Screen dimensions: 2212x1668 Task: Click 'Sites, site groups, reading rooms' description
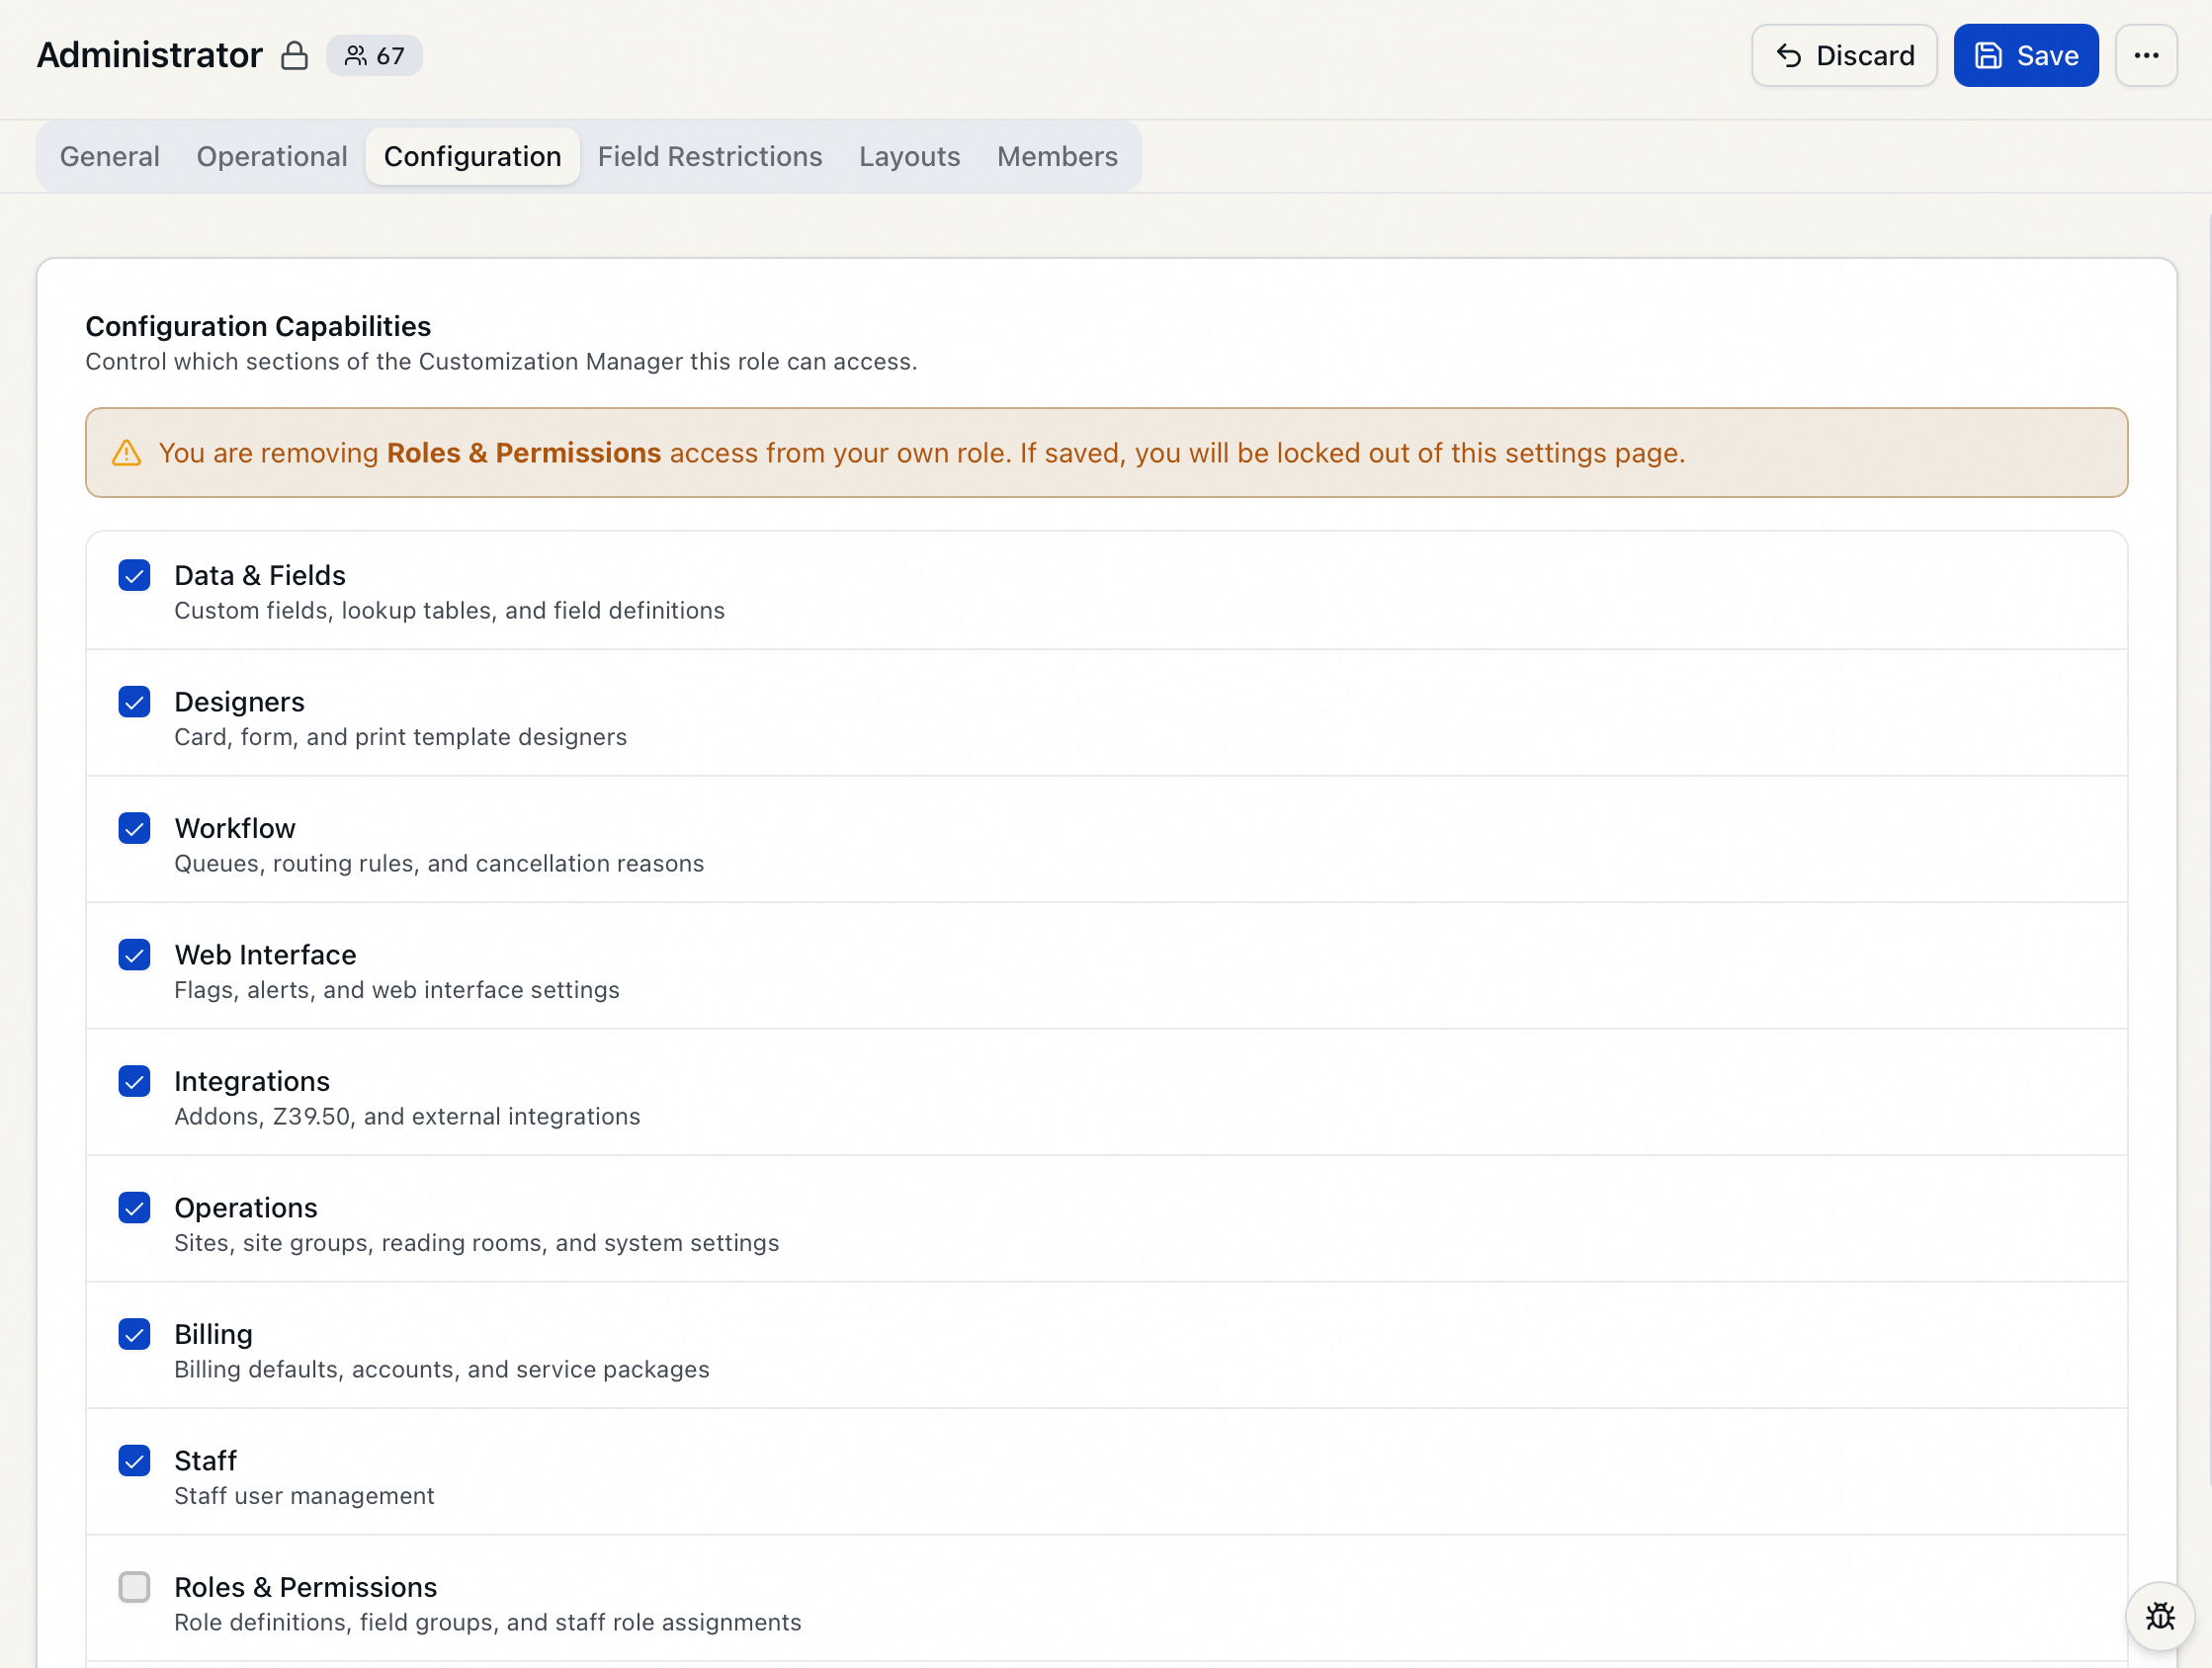pos(476,1243)
